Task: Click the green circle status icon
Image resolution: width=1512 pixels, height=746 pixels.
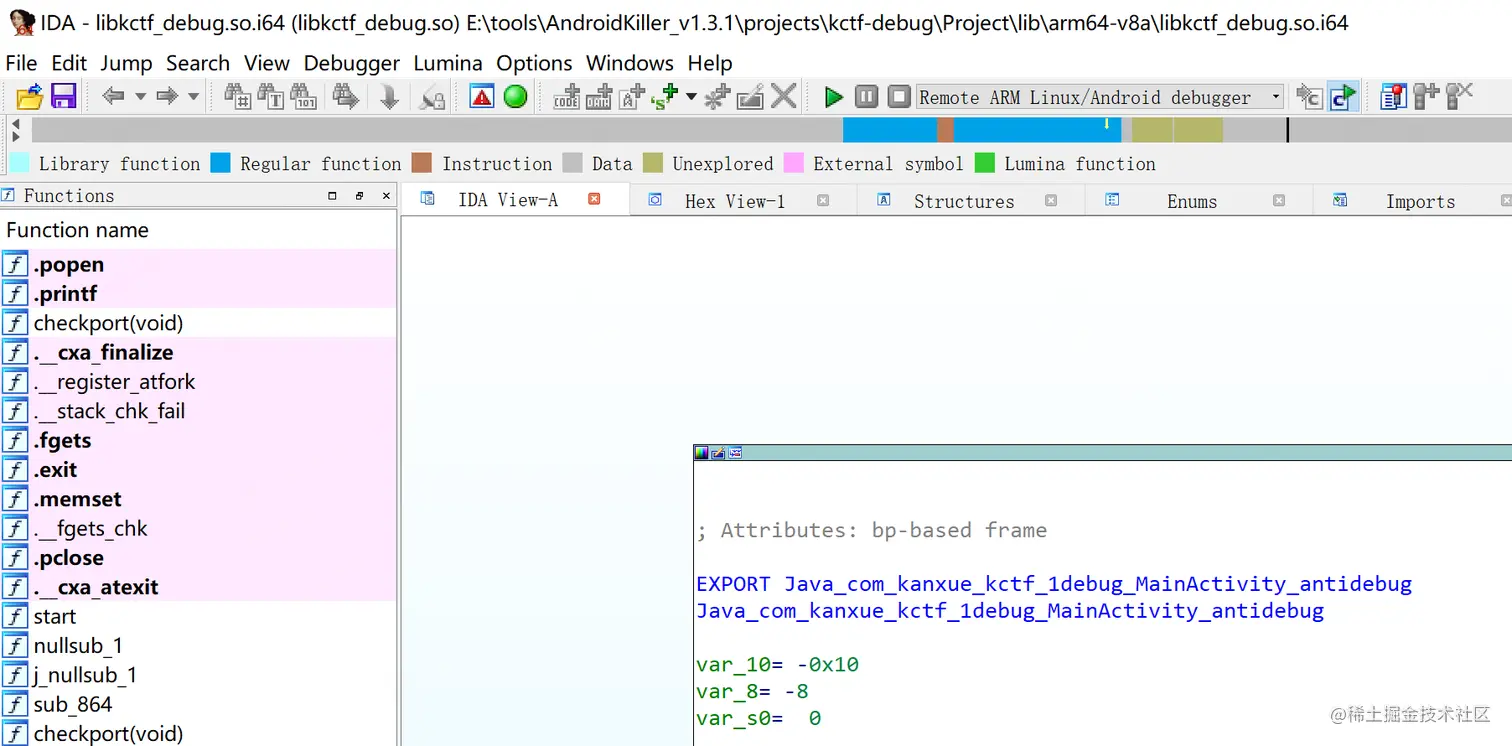Action: (516, 97)
